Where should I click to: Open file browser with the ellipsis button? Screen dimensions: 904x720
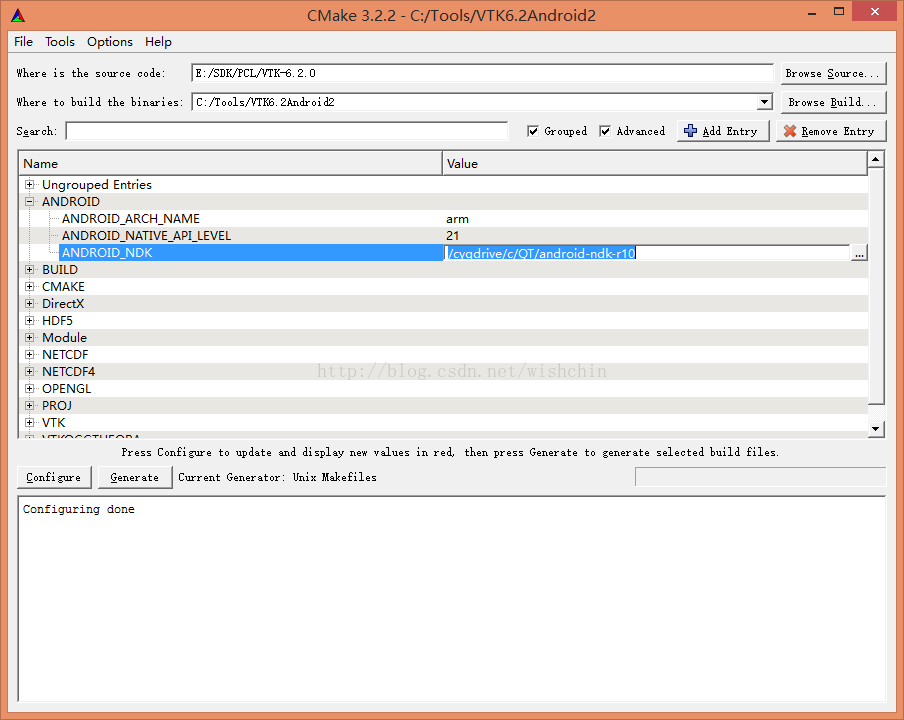(859, 253)
